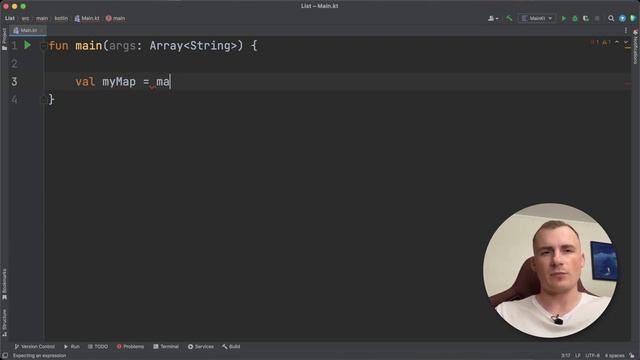Click the read-only lock icon in status bar

click(631, 356)
